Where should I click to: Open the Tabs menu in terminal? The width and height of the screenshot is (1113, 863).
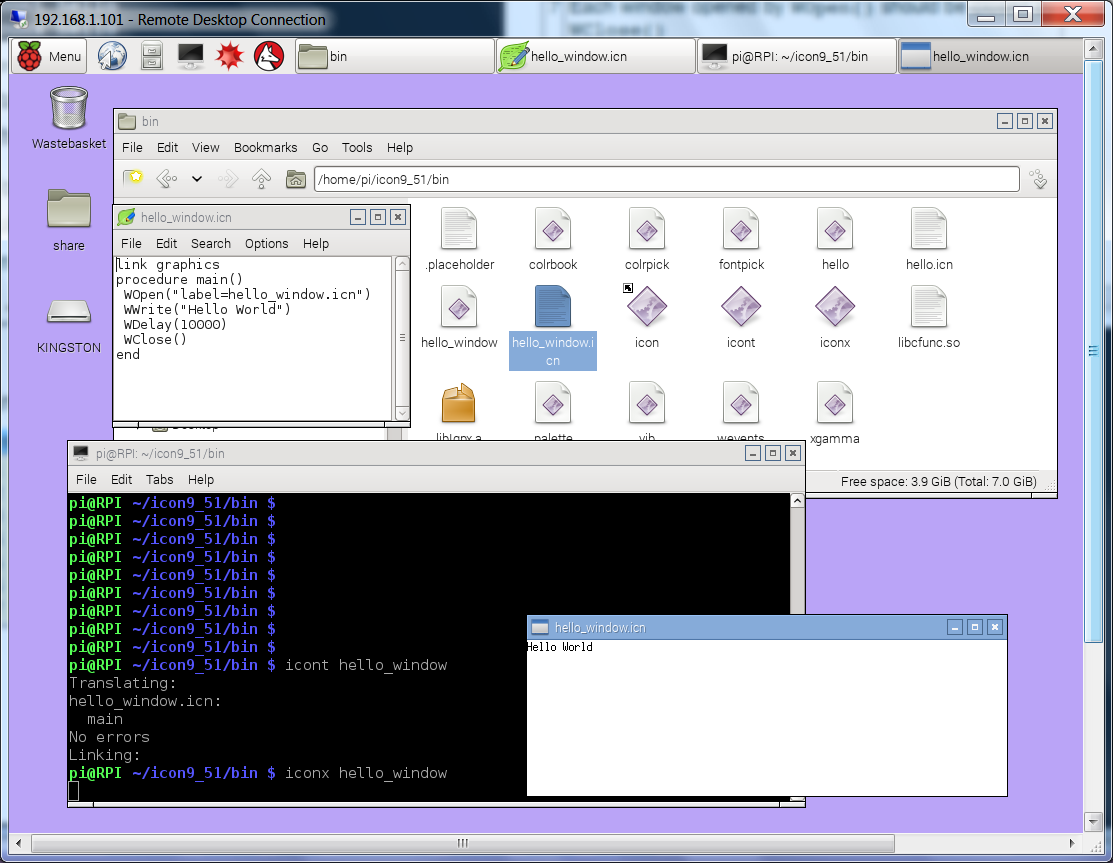159,479
